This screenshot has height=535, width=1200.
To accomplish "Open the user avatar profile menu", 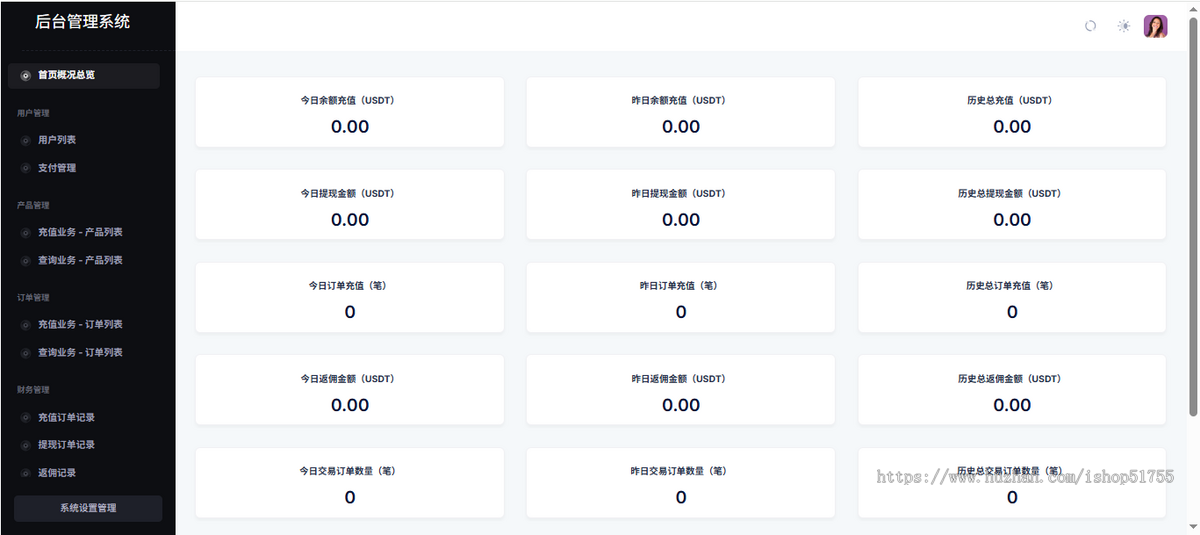I will coord(1156,26).
